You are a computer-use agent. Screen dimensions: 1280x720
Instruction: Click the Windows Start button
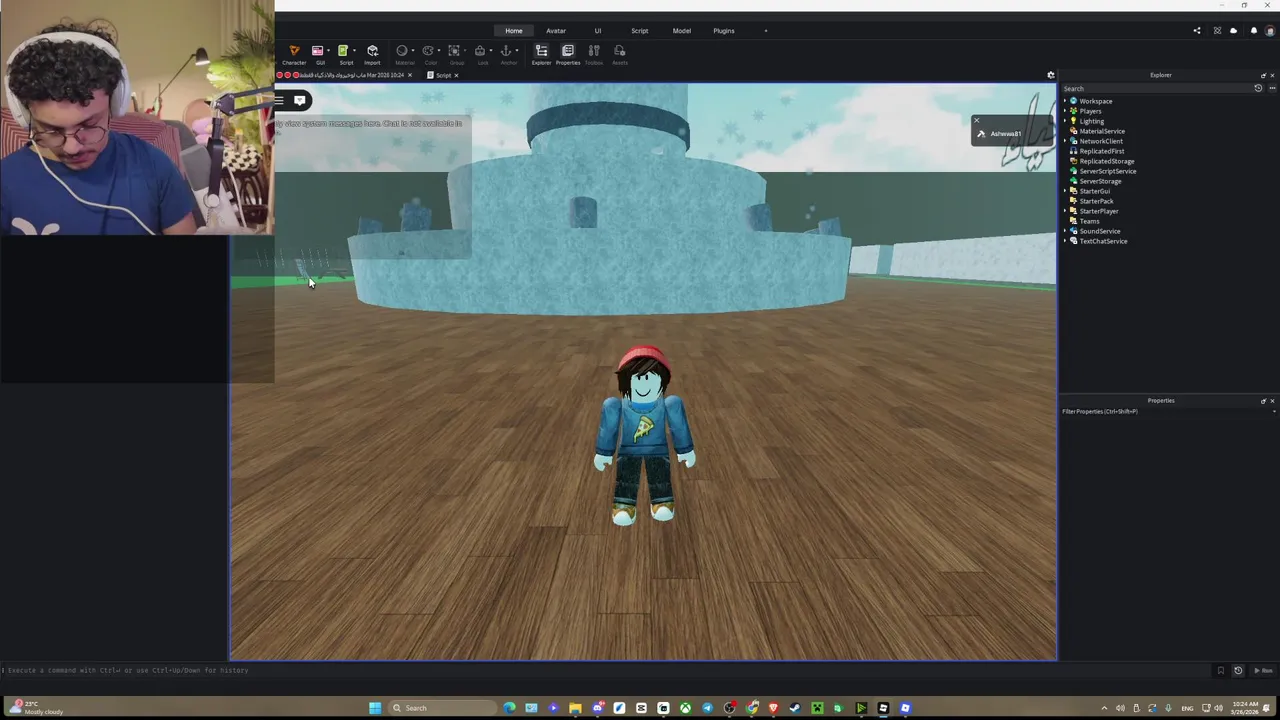(x=375, y=708)
